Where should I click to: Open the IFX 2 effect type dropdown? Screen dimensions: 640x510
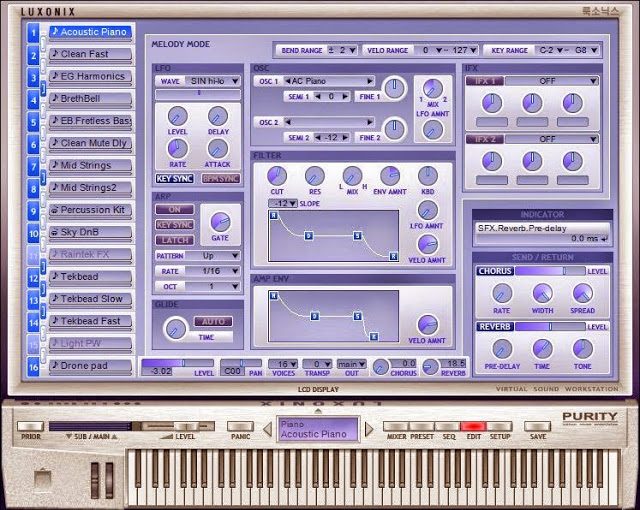point(552,139)
